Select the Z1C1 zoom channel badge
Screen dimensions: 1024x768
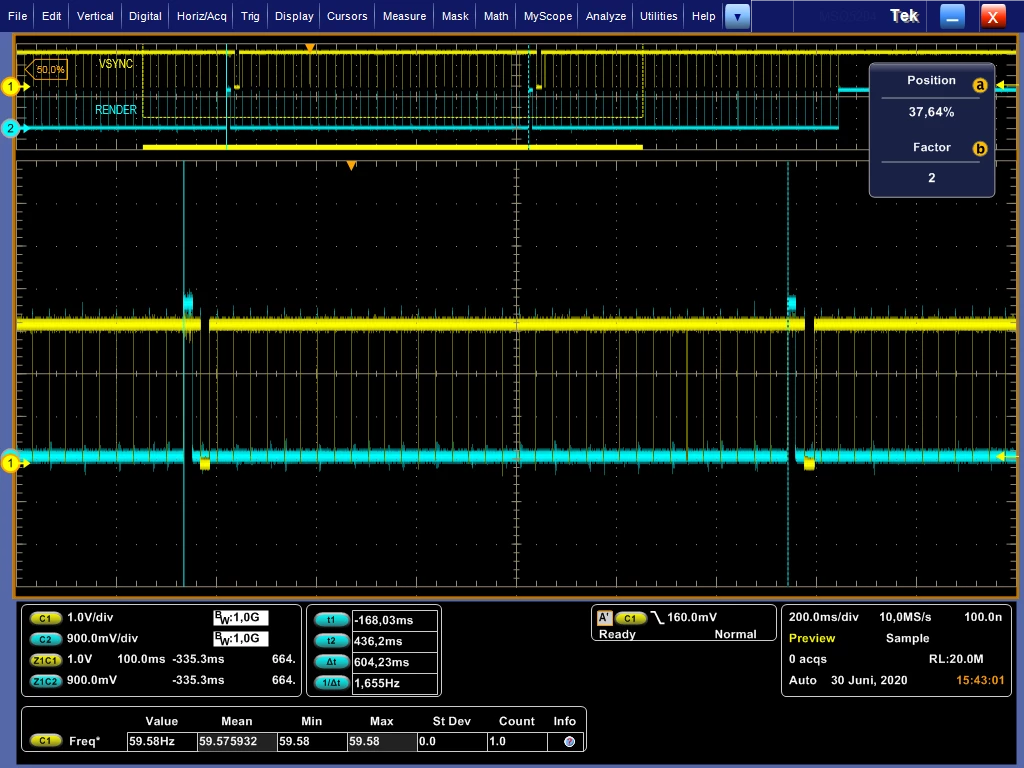45,660
